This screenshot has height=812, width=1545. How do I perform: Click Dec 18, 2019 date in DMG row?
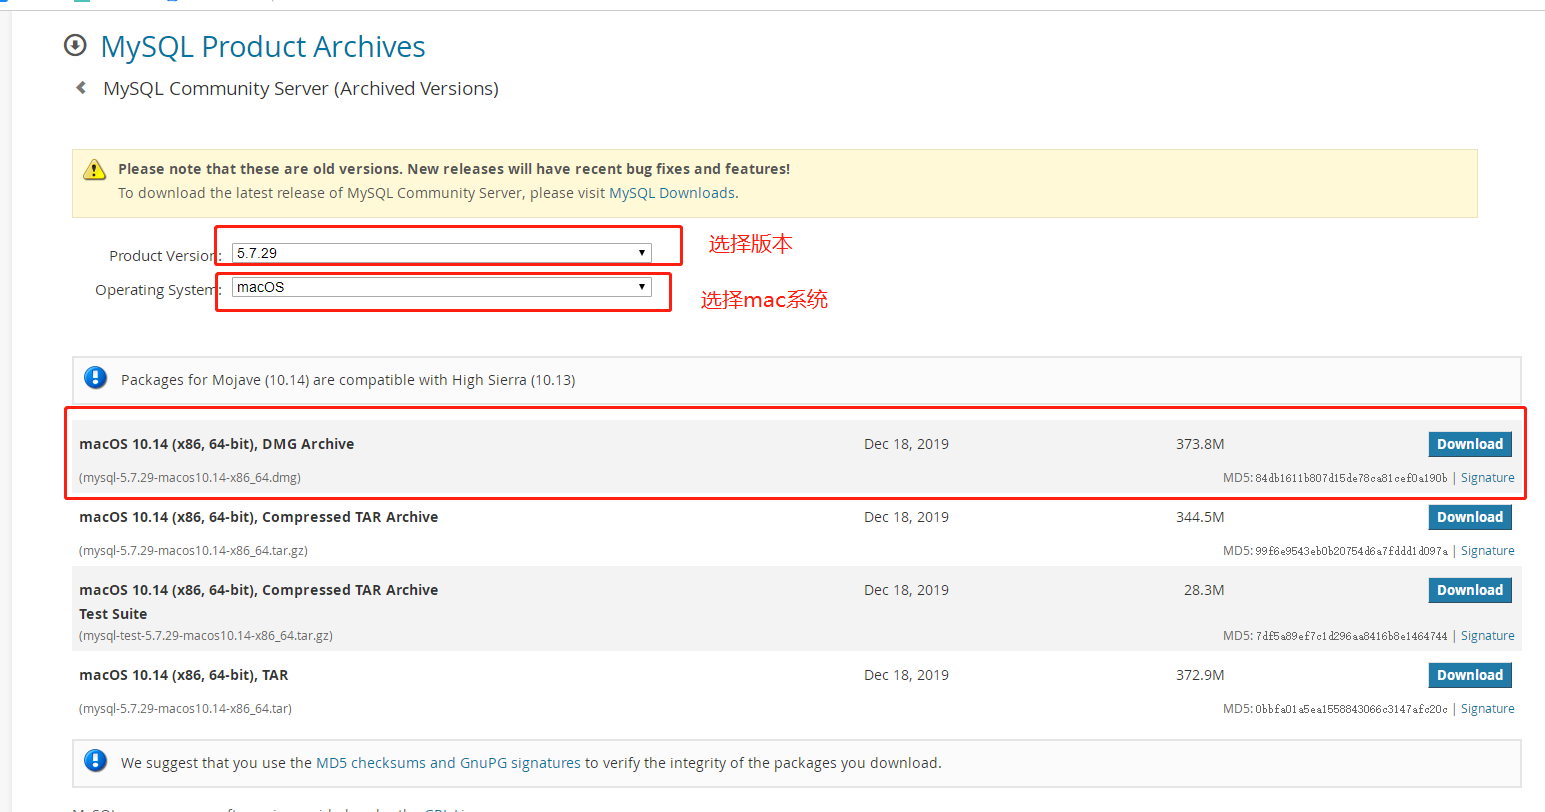point(906,444)
